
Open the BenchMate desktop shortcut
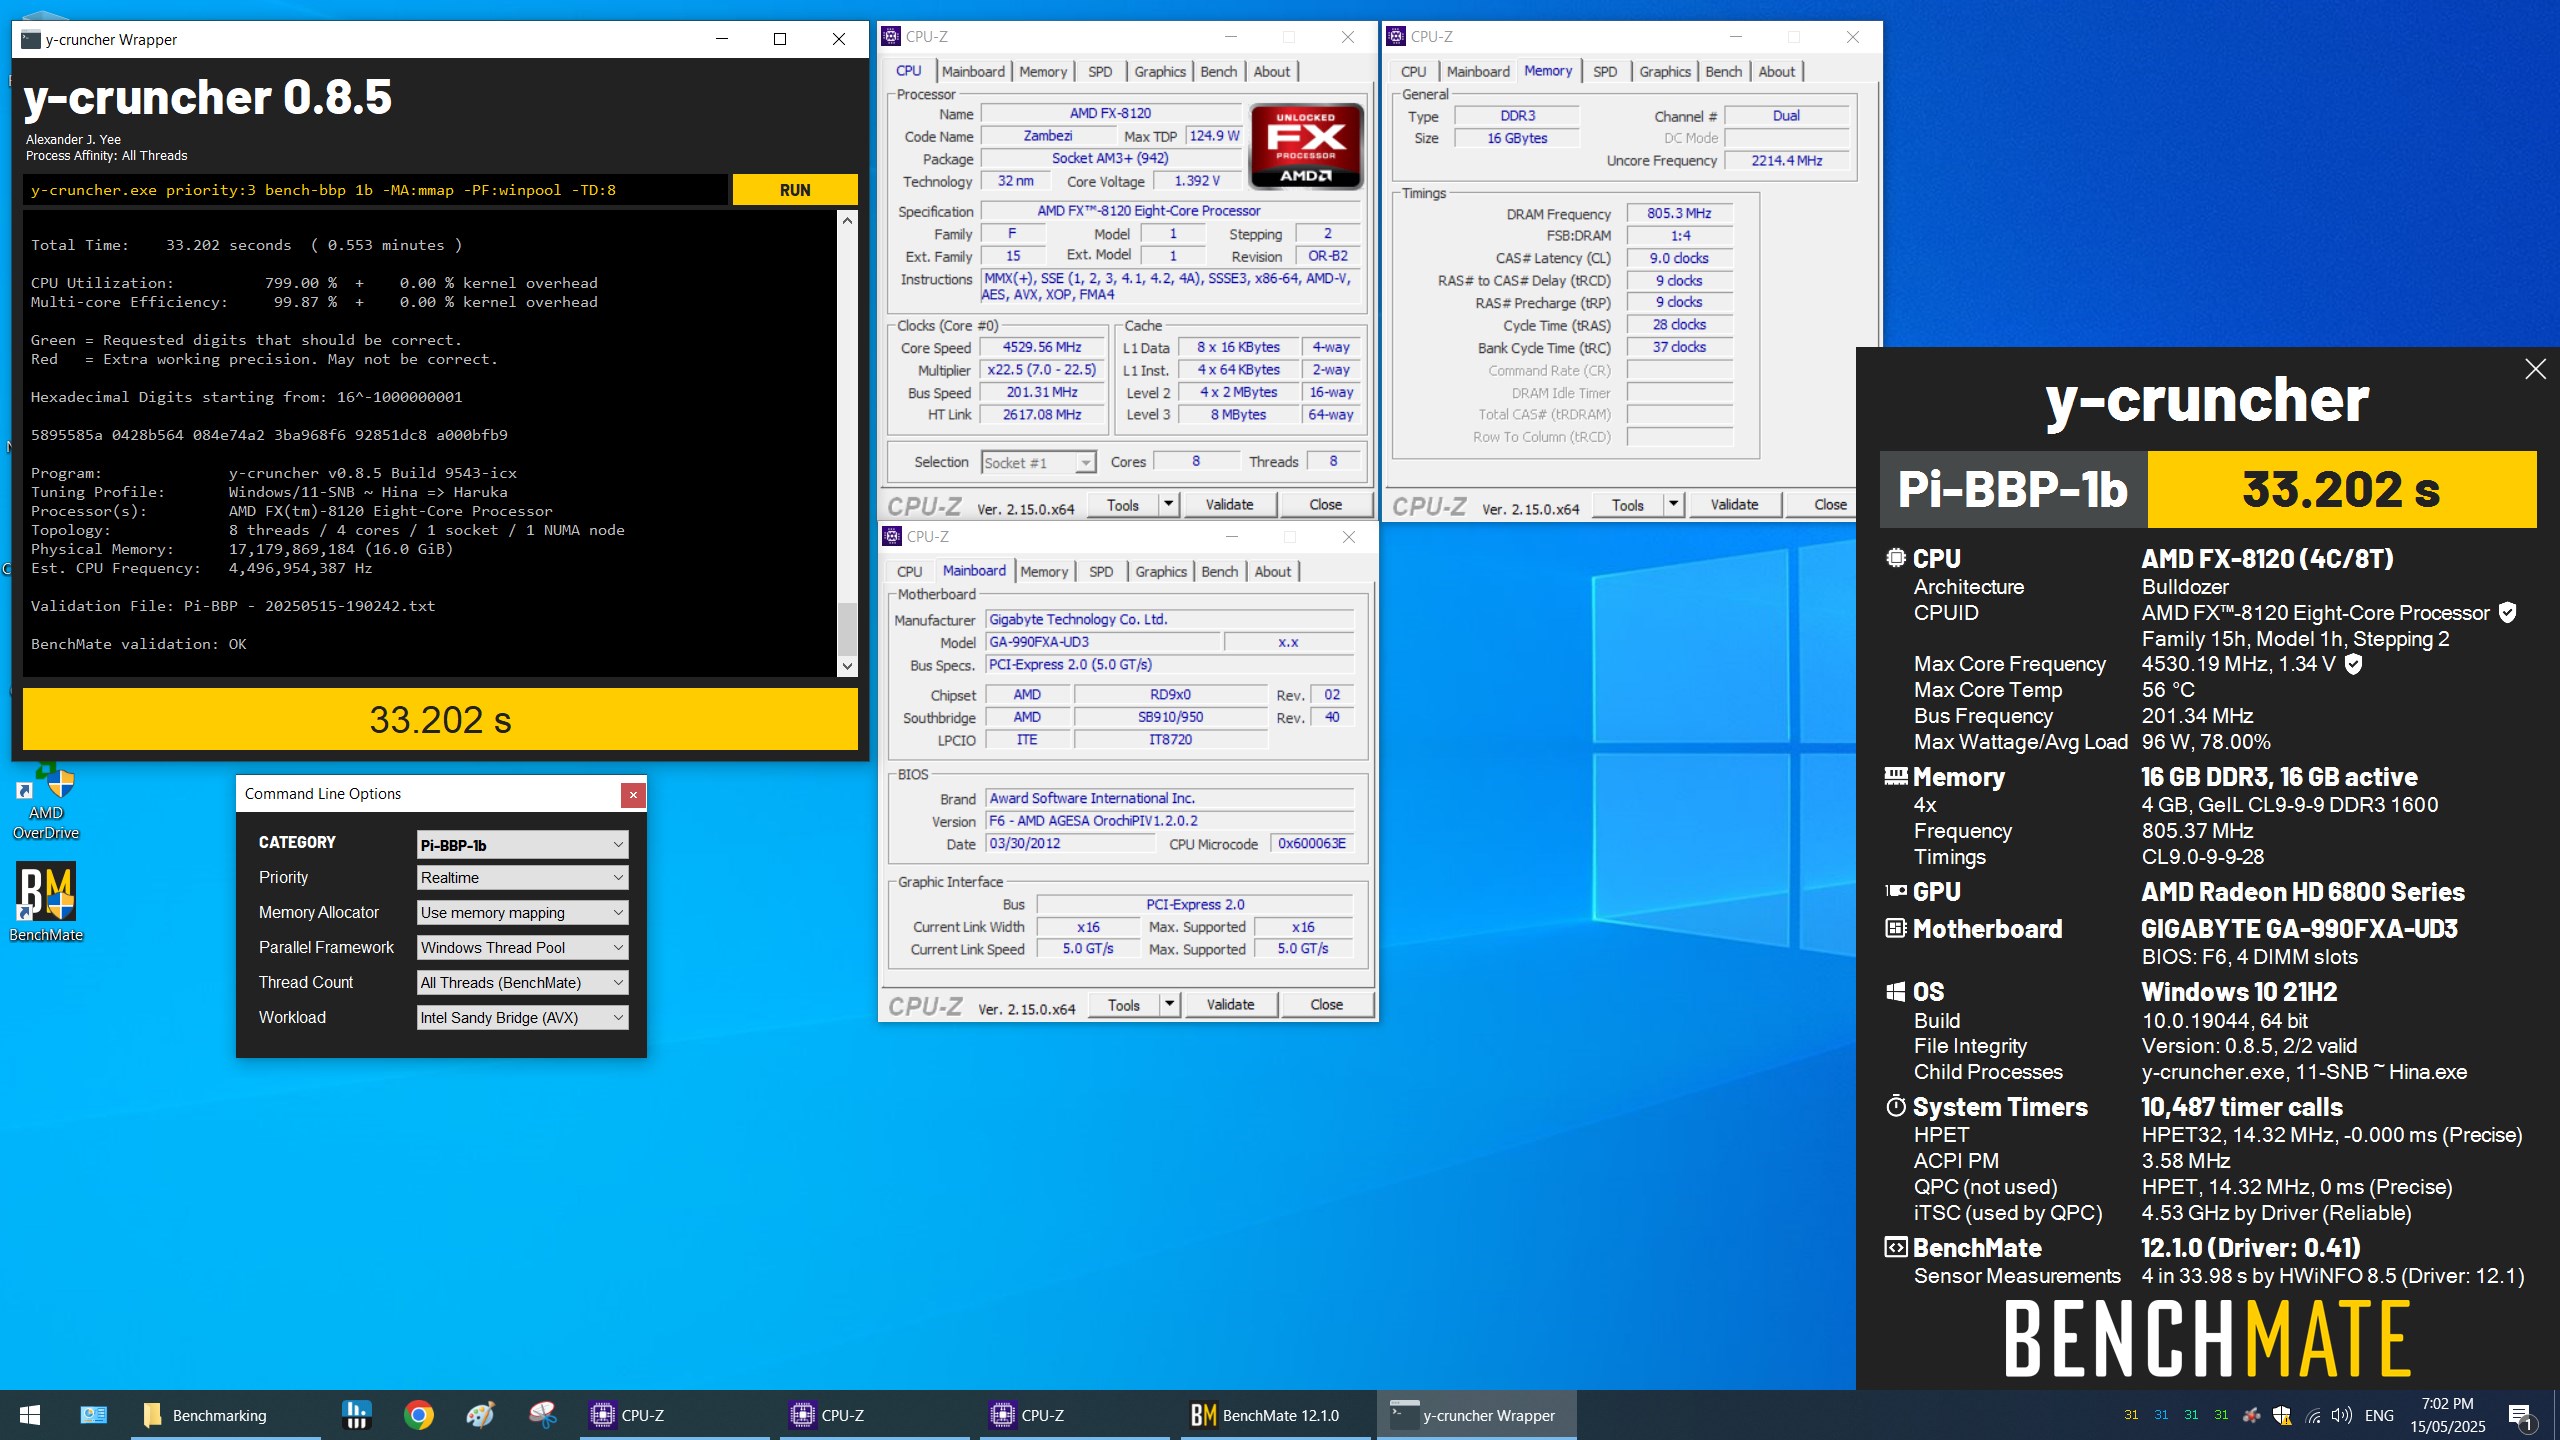pyautogui.click(x=45, y=903)
